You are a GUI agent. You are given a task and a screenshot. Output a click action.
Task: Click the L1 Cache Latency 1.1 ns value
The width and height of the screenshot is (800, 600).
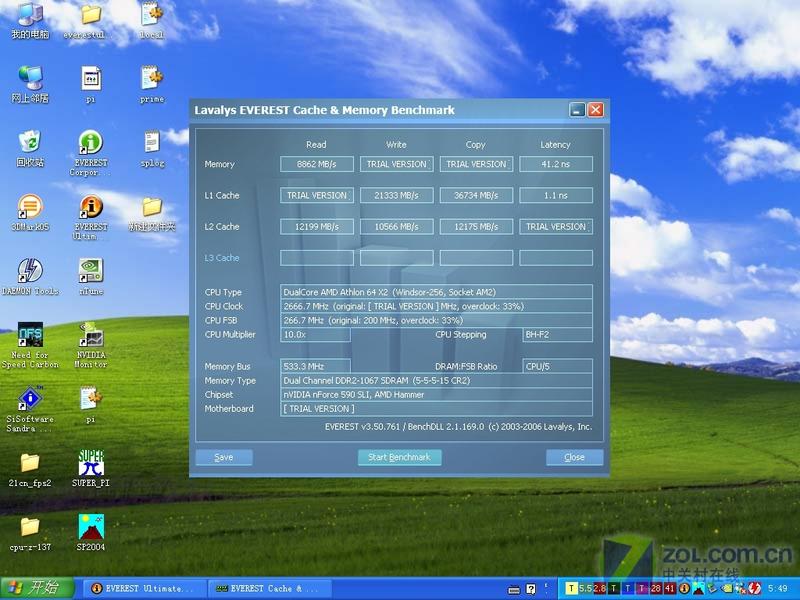(556, 195)
